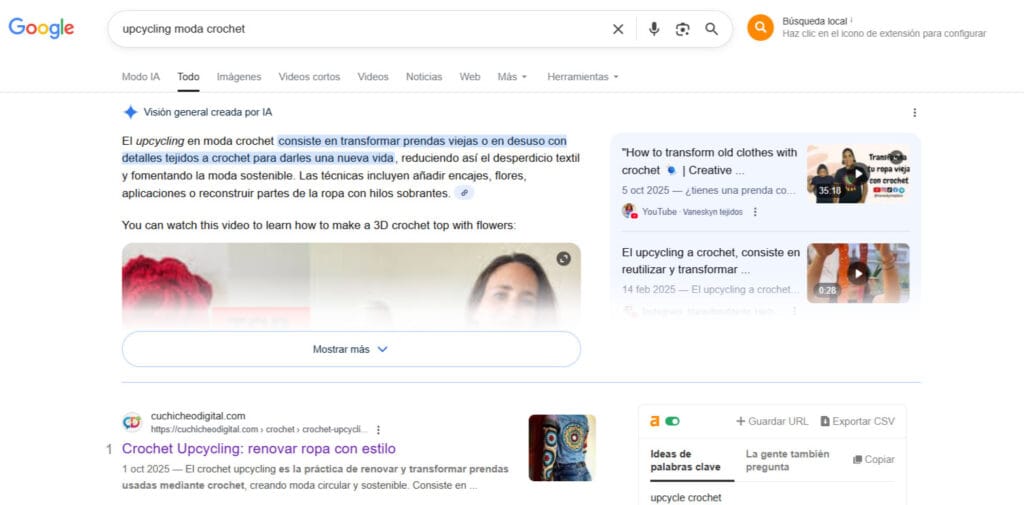The image size is (1024, 505).
Task: Click the source link chip icon
Action: (464, 193)
